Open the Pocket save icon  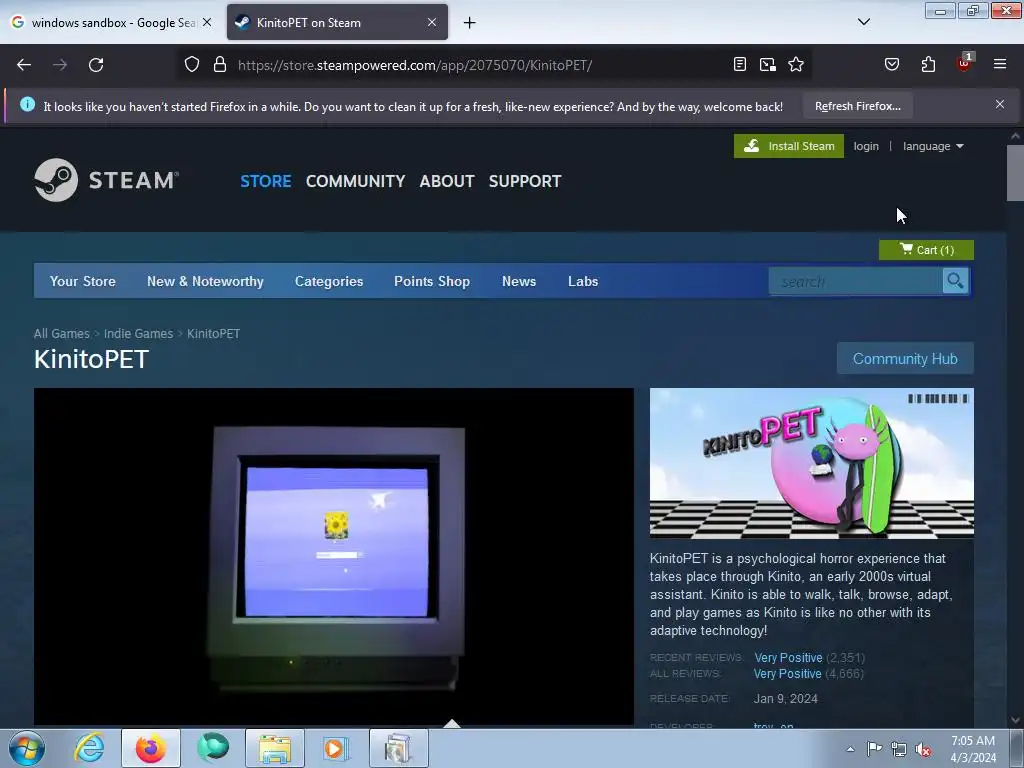pyautogui.click(x=892, y=65)
